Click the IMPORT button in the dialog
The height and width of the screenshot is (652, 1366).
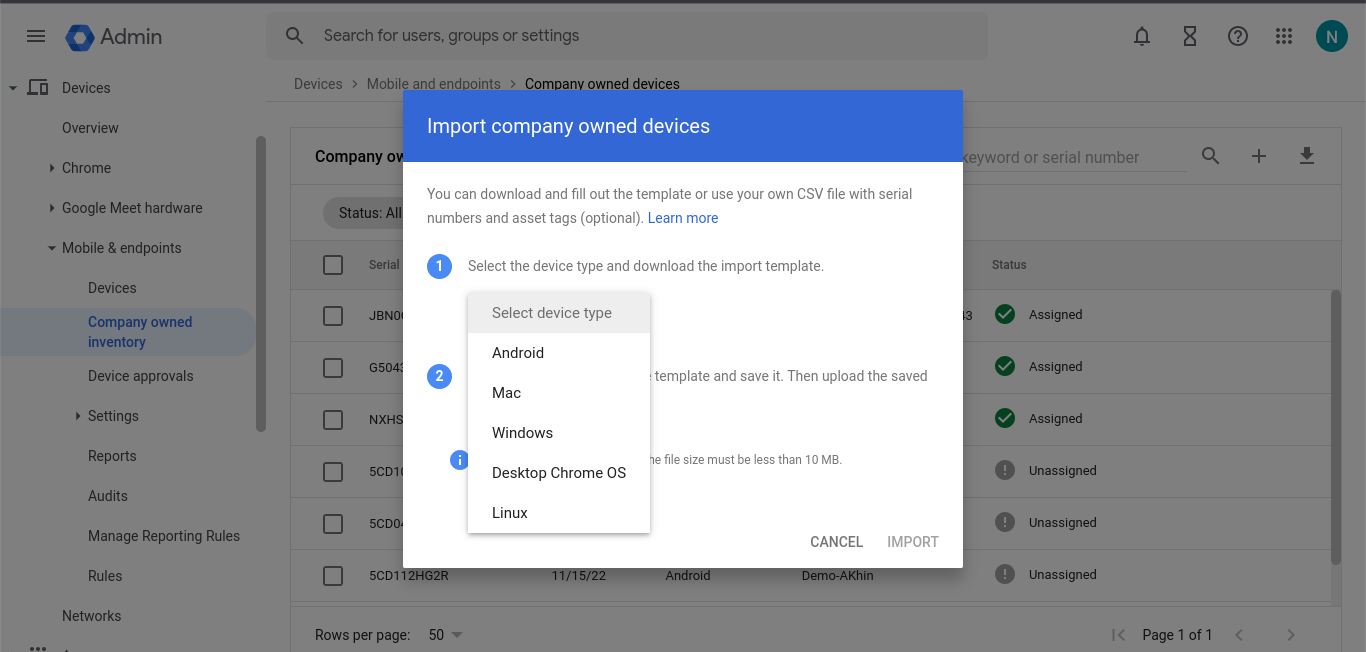[913, 542]
